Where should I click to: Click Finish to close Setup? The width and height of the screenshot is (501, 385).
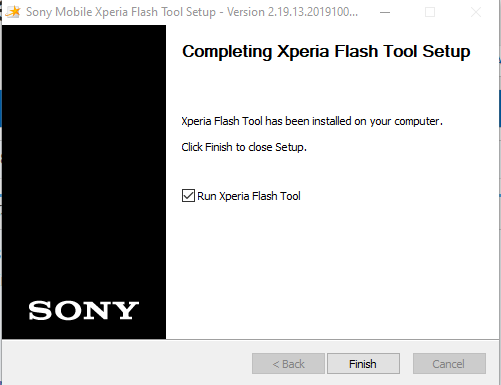[363, 364]
